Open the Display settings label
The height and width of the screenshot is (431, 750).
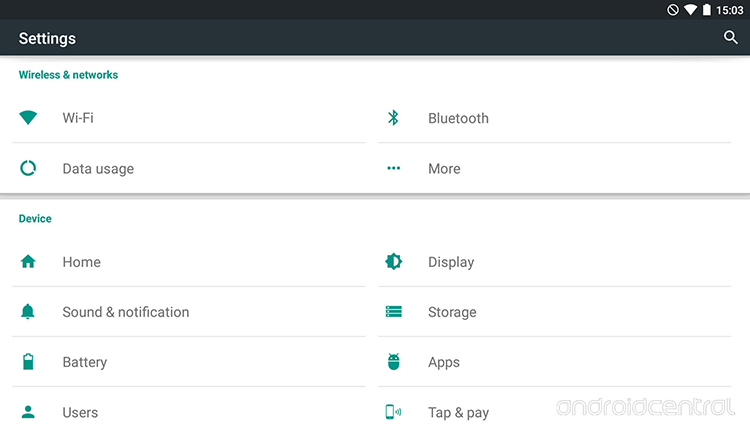[451, 262]
